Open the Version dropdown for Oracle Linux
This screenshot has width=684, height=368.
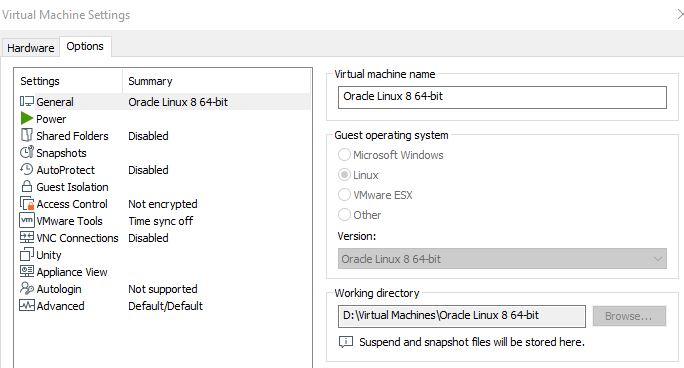[502, 259]
